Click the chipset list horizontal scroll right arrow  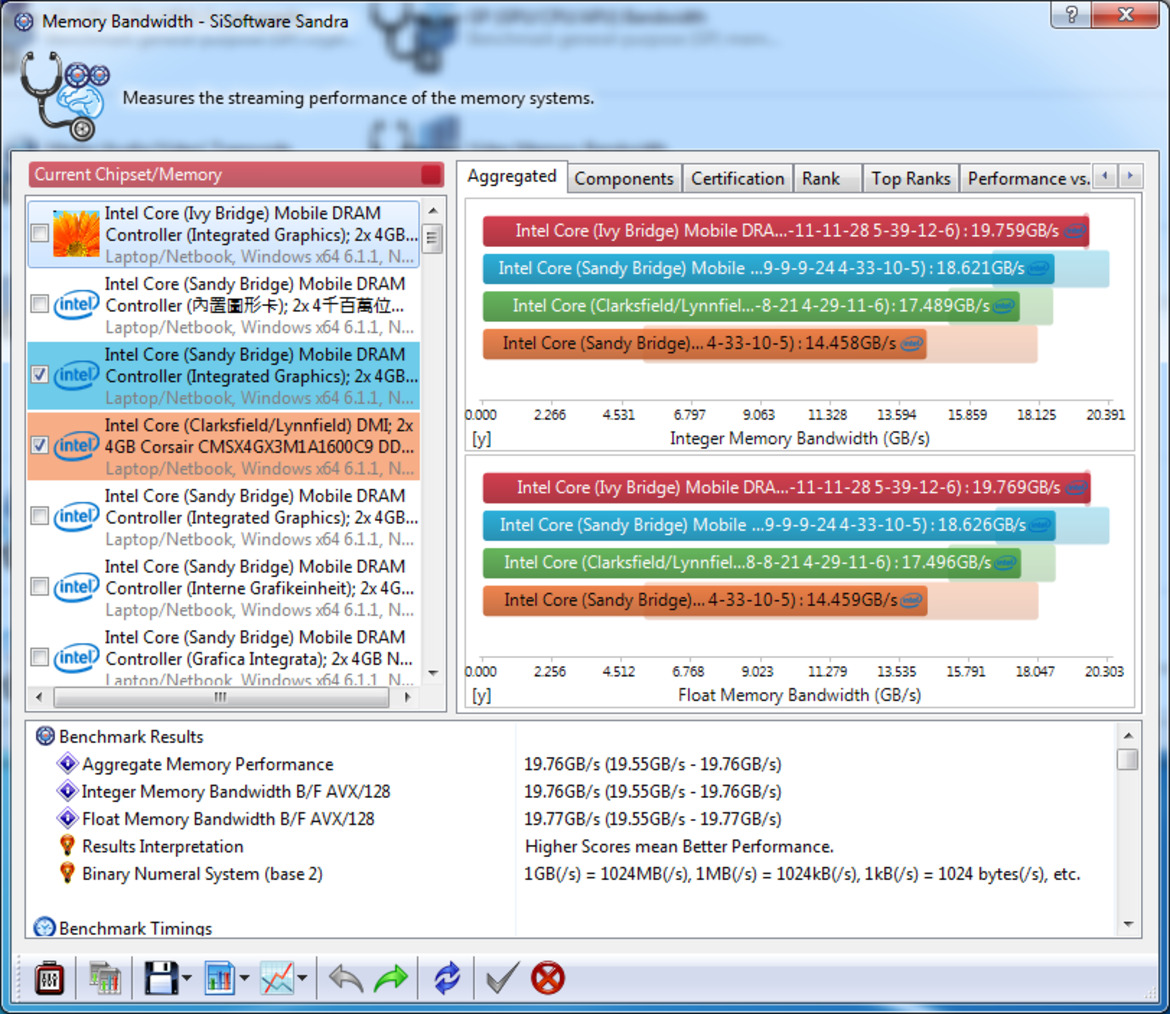(x=407, y=697)
